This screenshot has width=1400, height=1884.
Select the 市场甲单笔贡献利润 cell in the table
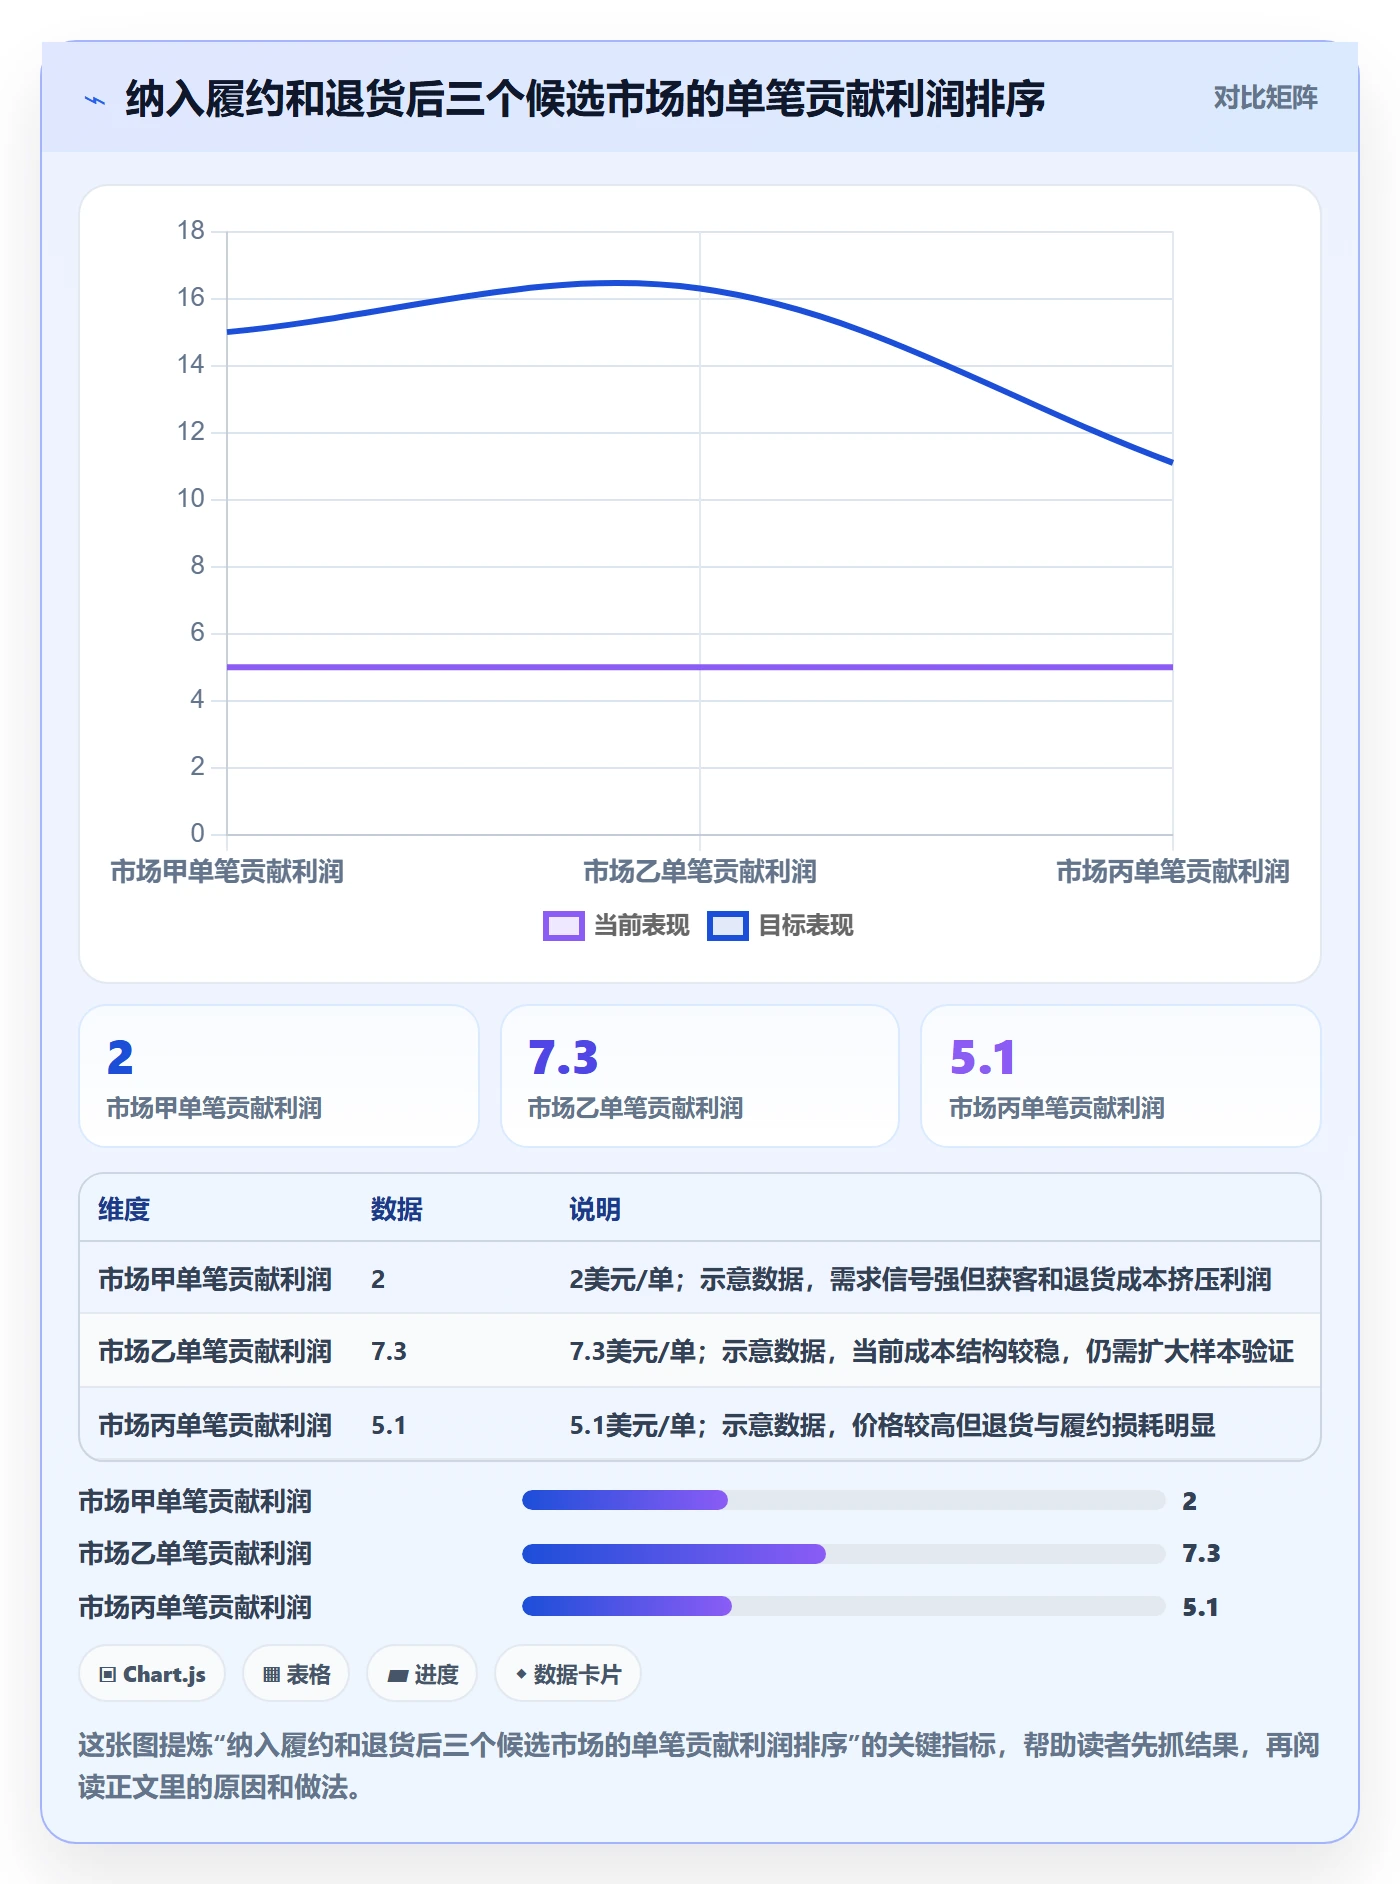(x=215, y=1279)
